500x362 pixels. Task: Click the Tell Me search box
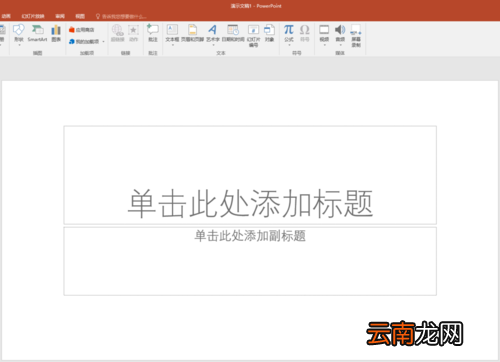click(x=121, y=16)
